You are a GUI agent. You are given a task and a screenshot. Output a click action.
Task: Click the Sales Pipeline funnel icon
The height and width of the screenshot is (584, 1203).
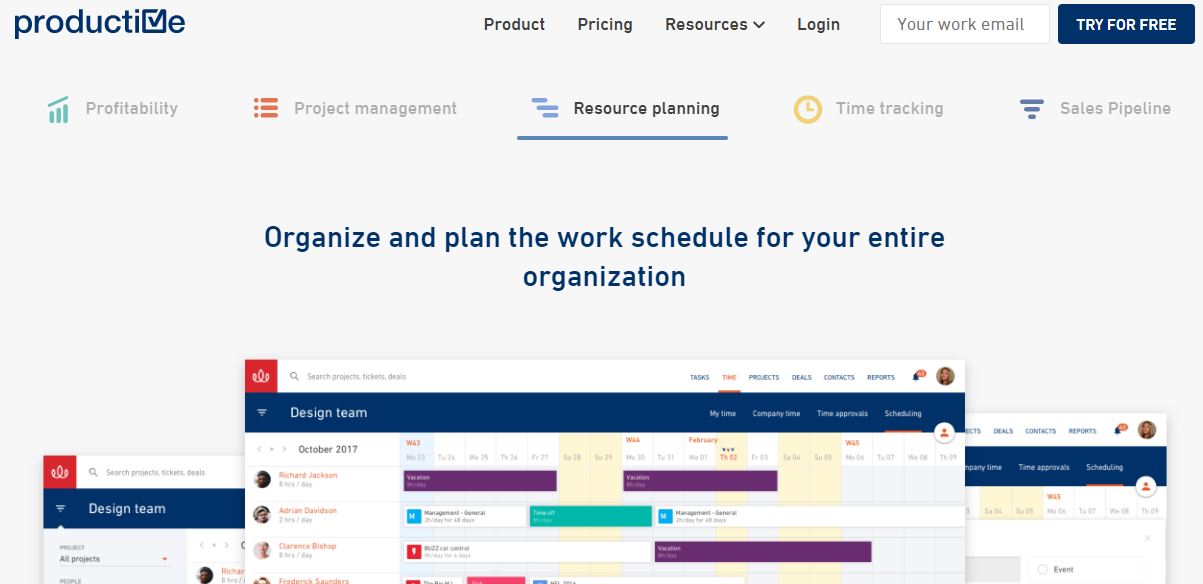pyautogui.click(x=1031, y=109)
